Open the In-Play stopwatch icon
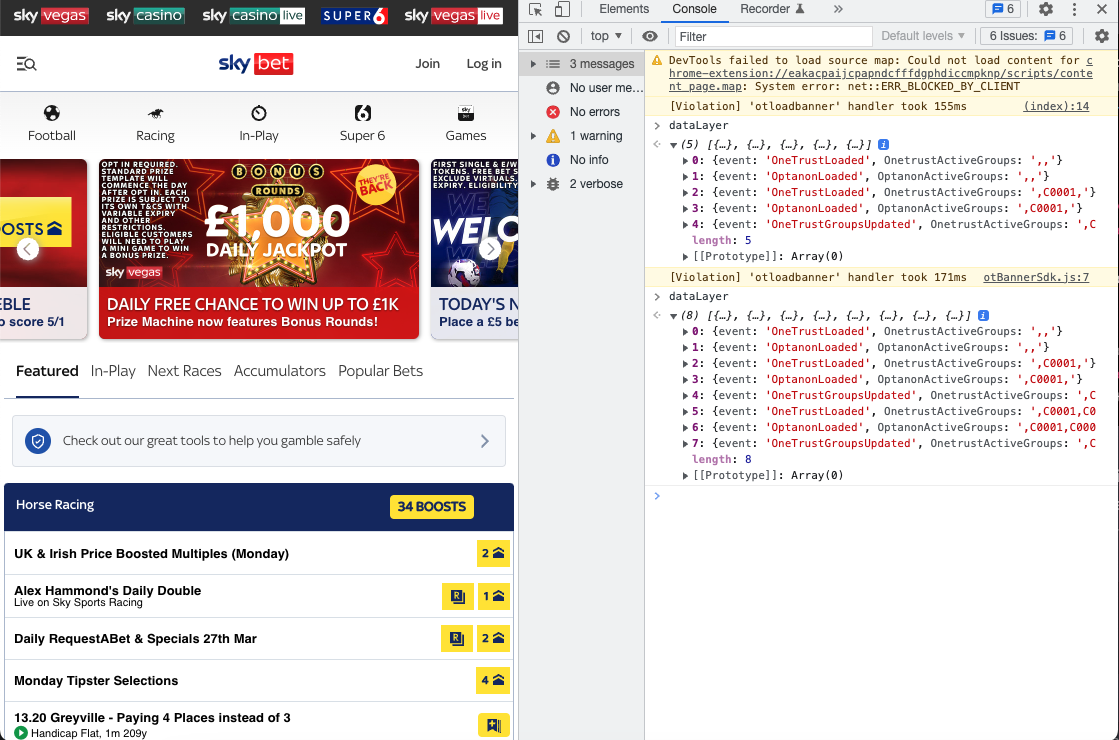The height and width of the screenshot is (740, 1119). [x=258, y=113]
